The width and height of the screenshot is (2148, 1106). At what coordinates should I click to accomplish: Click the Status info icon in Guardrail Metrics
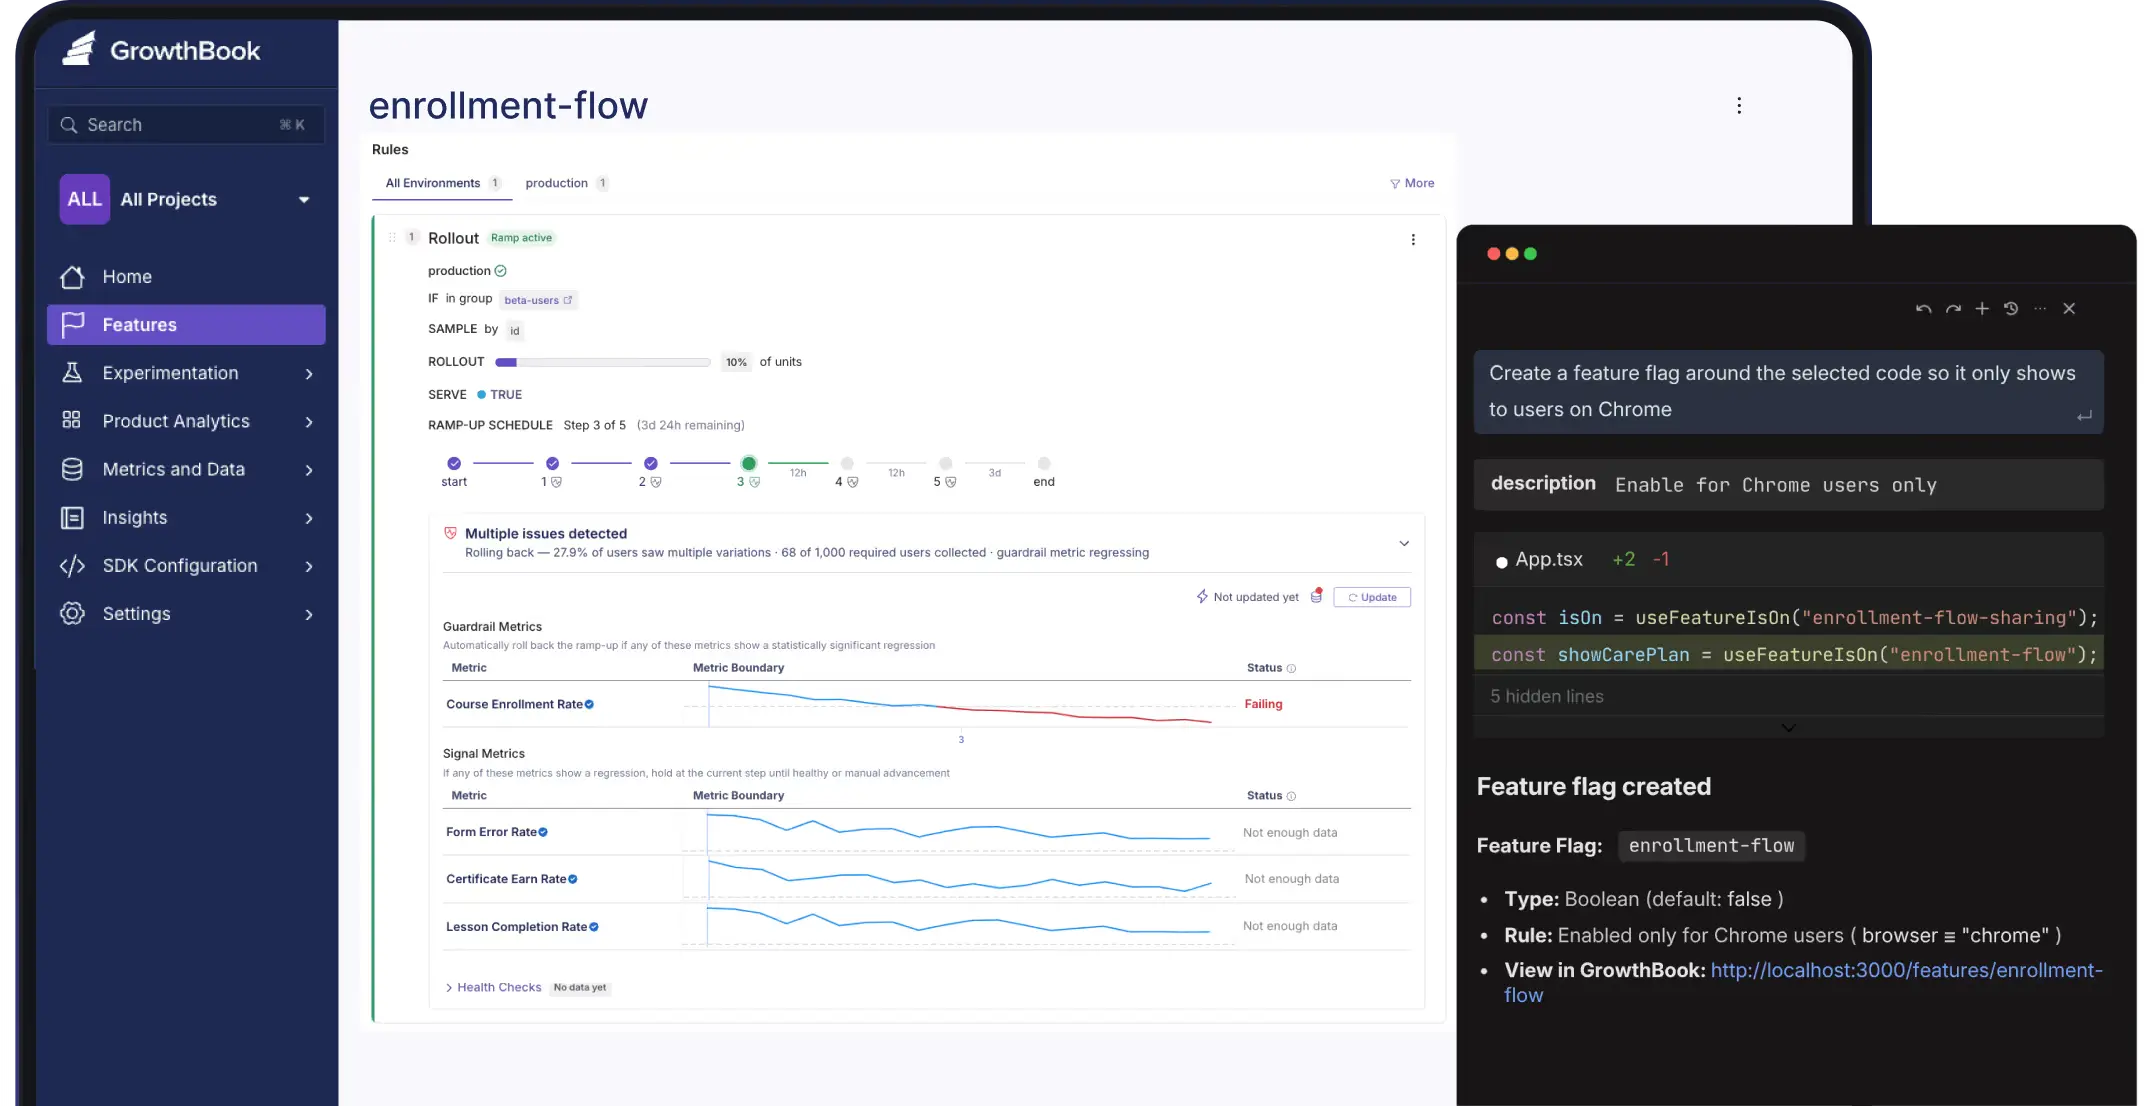pos(1291,669)
